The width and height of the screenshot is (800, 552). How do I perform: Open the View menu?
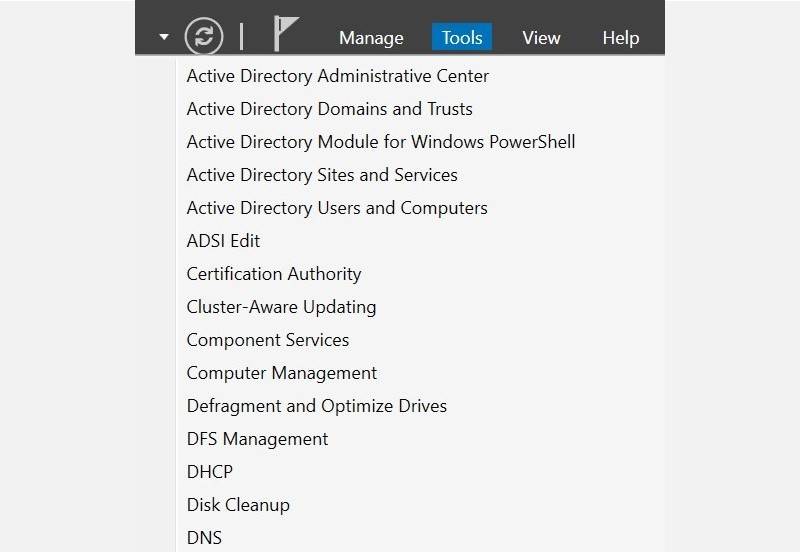(x=541, y=38)
